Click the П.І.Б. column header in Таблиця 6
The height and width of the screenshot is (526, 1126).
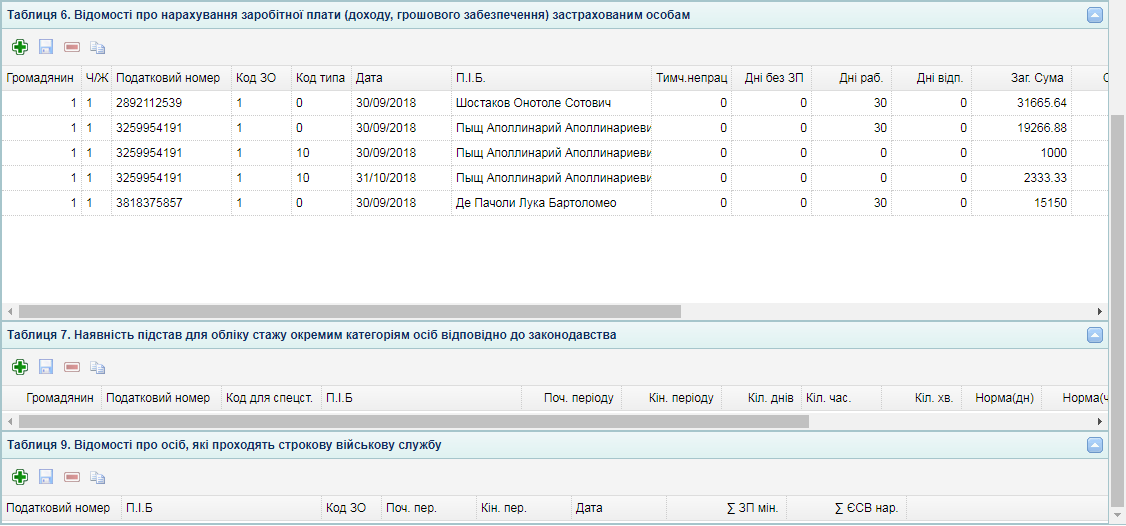[x=551, y=78]
